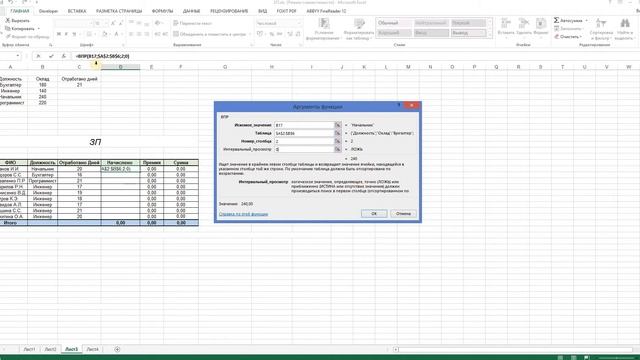The image size is (640, 360).
Task: Open Format as Table (Форматировать как таблицу)
Action: (359, 29)
